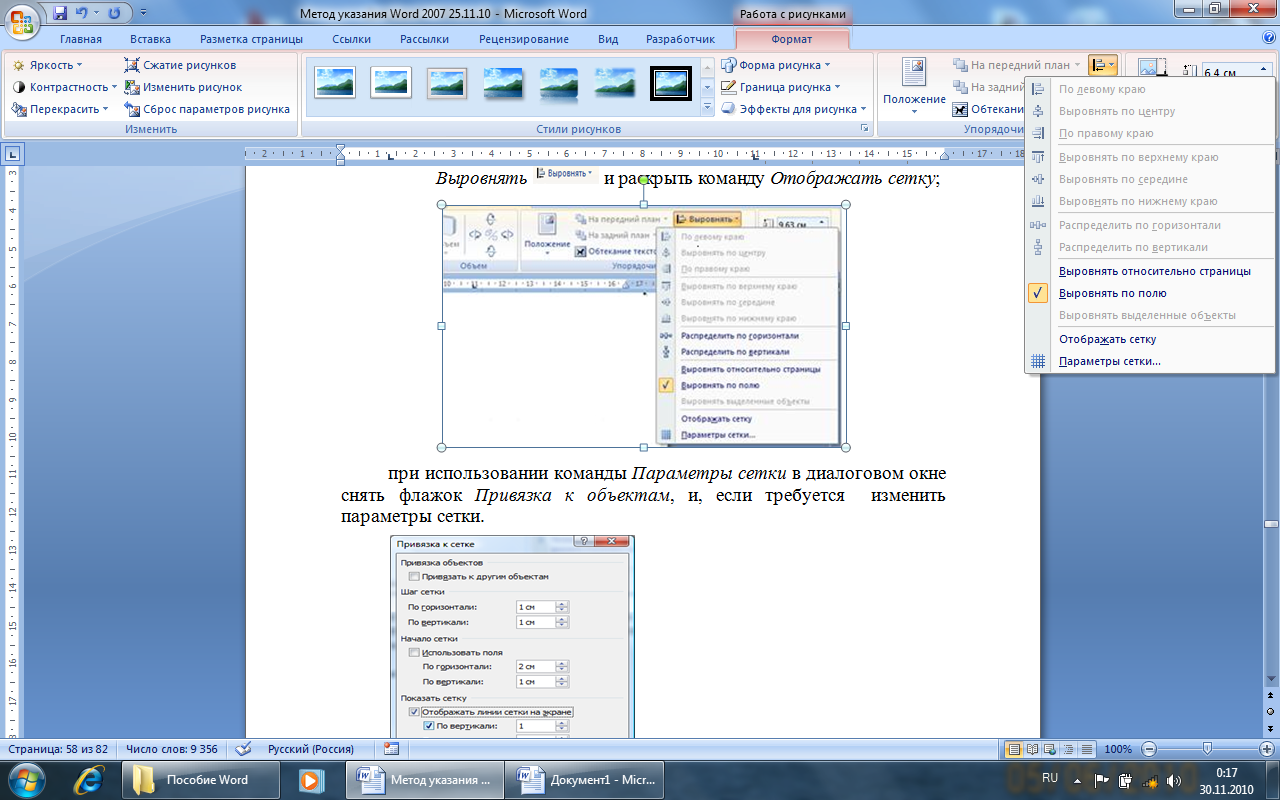Switch to Outline view
1280x800 pixels.
coord(1068,749)
